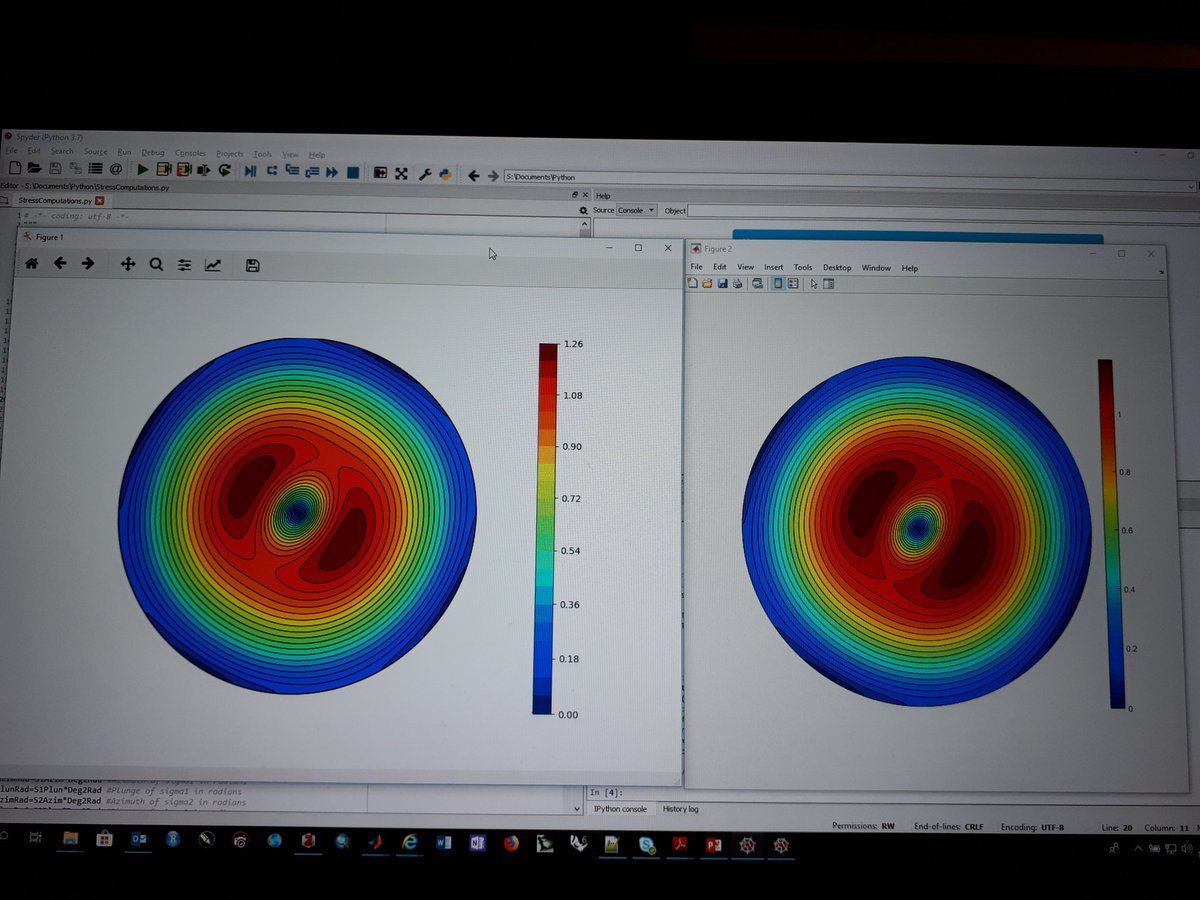Re-run the last script in Spyder
The height and width of the screenshot is (900, 1200).
225,171
